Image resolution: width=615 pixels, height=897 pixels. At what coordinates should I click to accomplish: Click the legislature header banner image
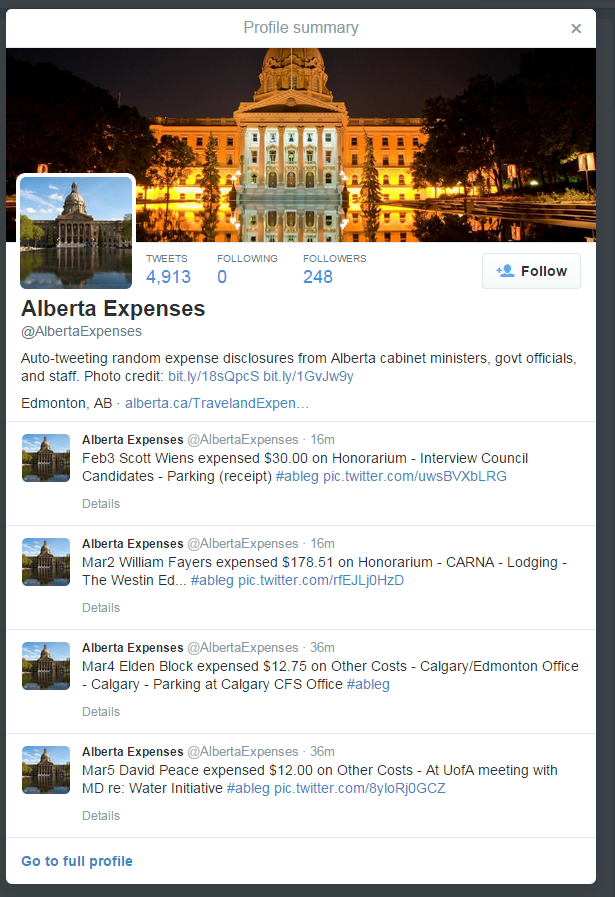pyautogui.click(x=366, y=145)
